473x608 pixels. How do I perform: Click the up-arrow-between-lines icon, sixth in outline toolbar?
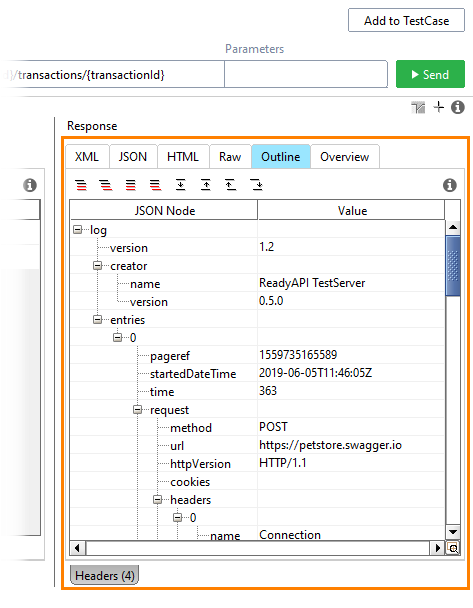point(205,185)
